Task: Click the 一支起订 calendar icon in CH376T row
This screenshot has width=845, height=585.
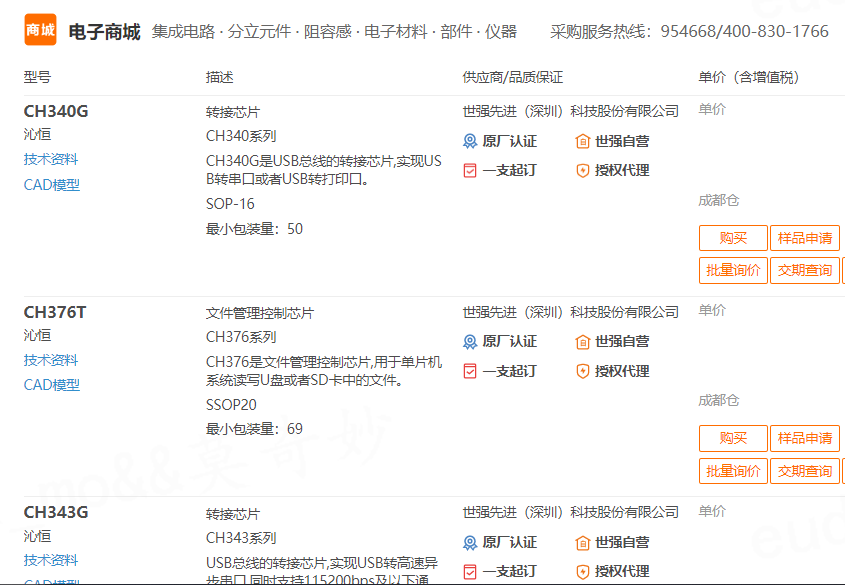Action: pyautogui.click(x=470, y=371)
